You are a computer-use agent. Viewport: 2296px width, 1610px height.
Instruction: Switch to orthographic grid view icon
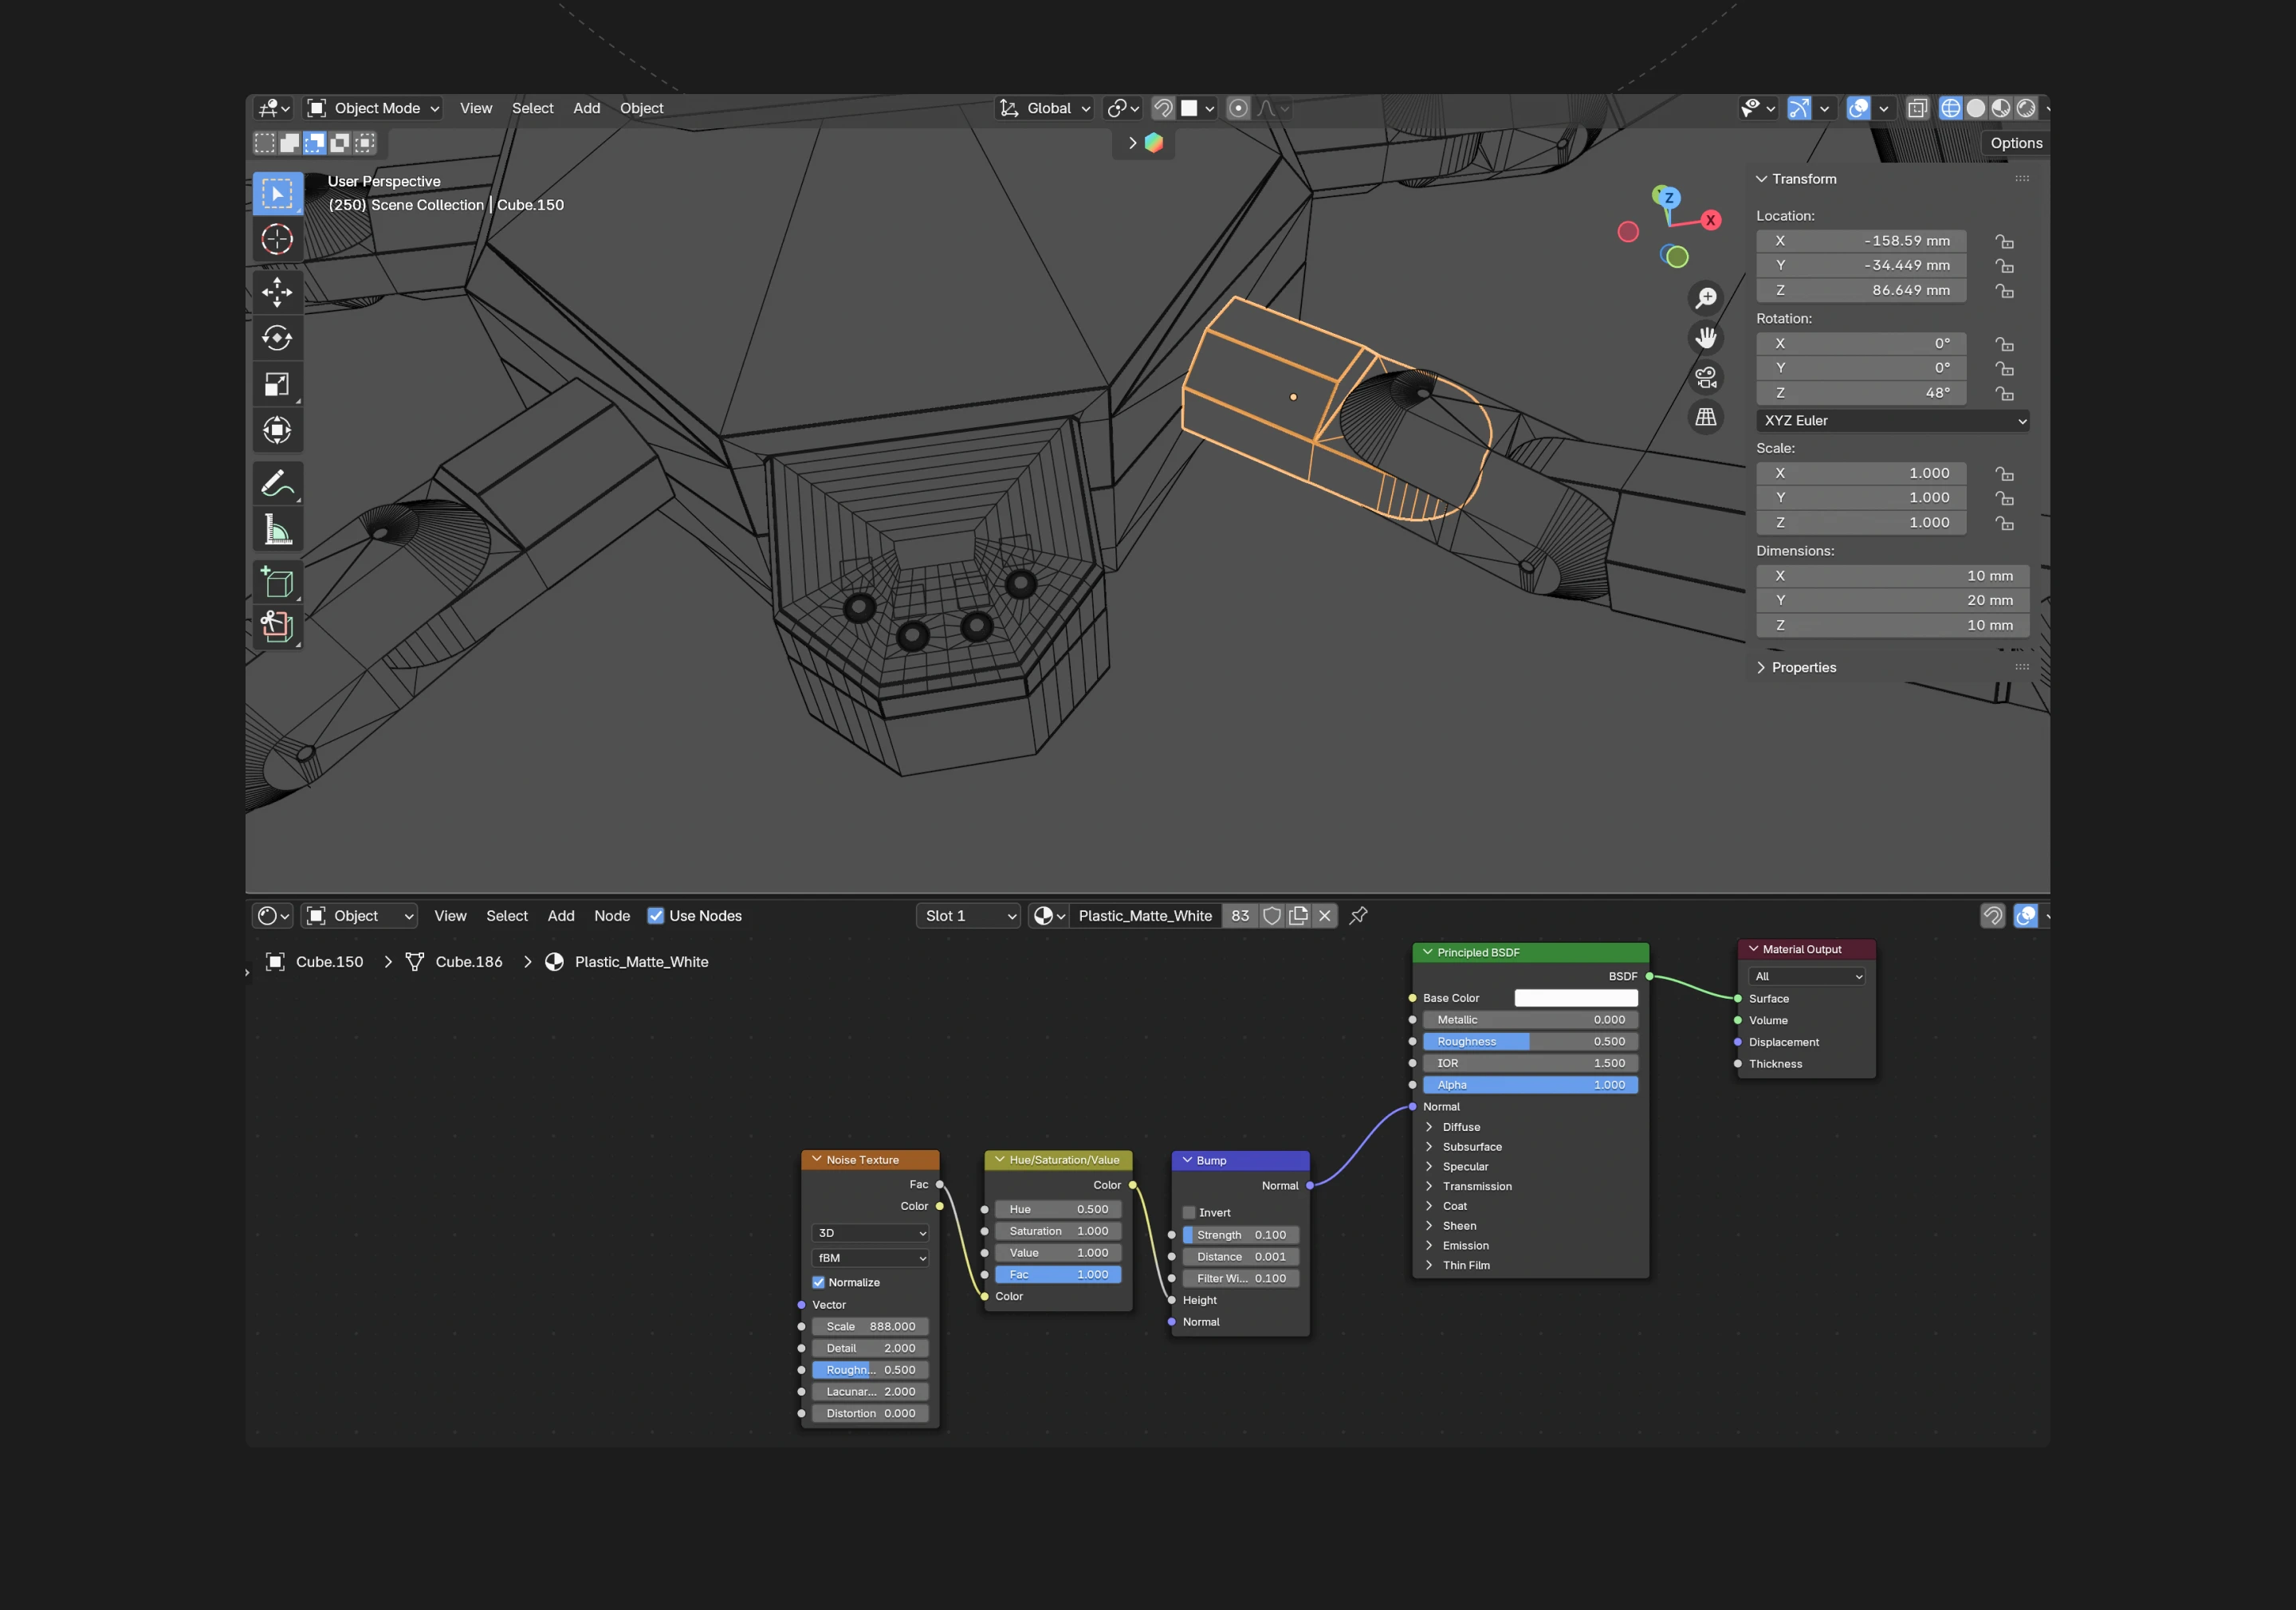[x=1706, y=417]
